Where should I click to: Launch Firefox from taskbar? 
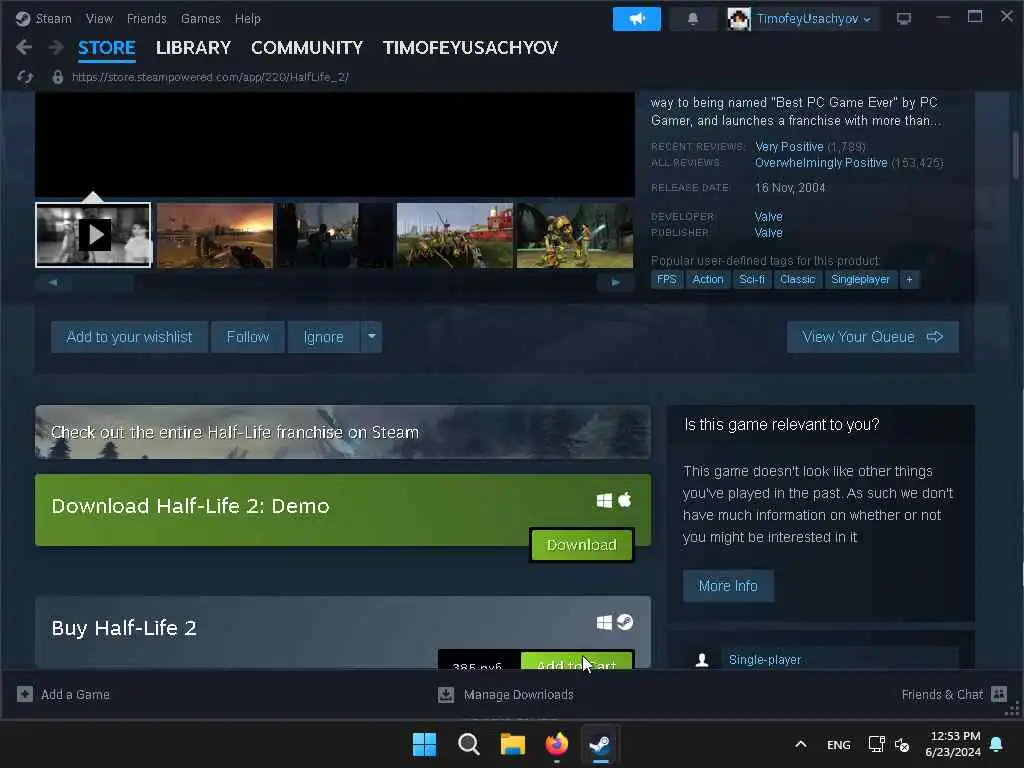click(x=556, y=744)
